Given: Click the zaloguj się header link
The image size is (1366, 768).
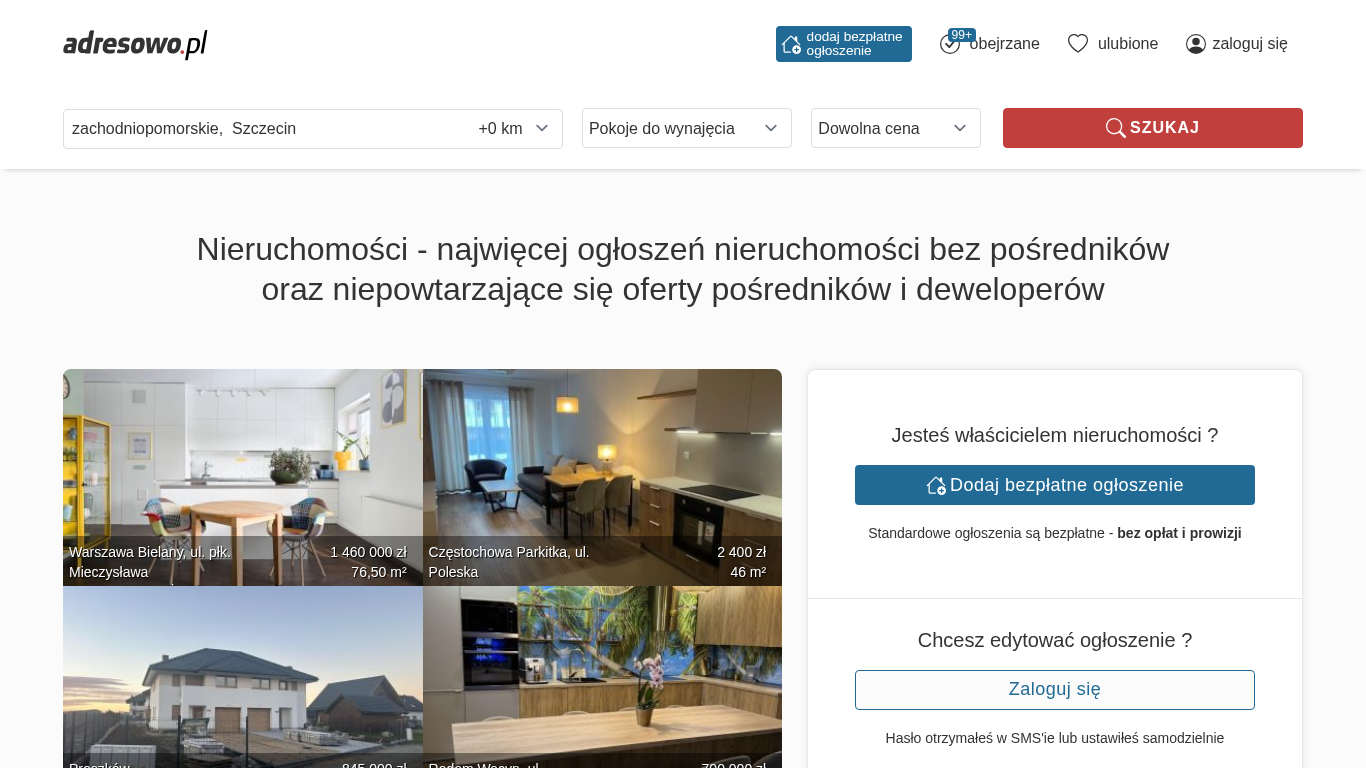Looking at the screenshot, I should [x=1250, y=44].
